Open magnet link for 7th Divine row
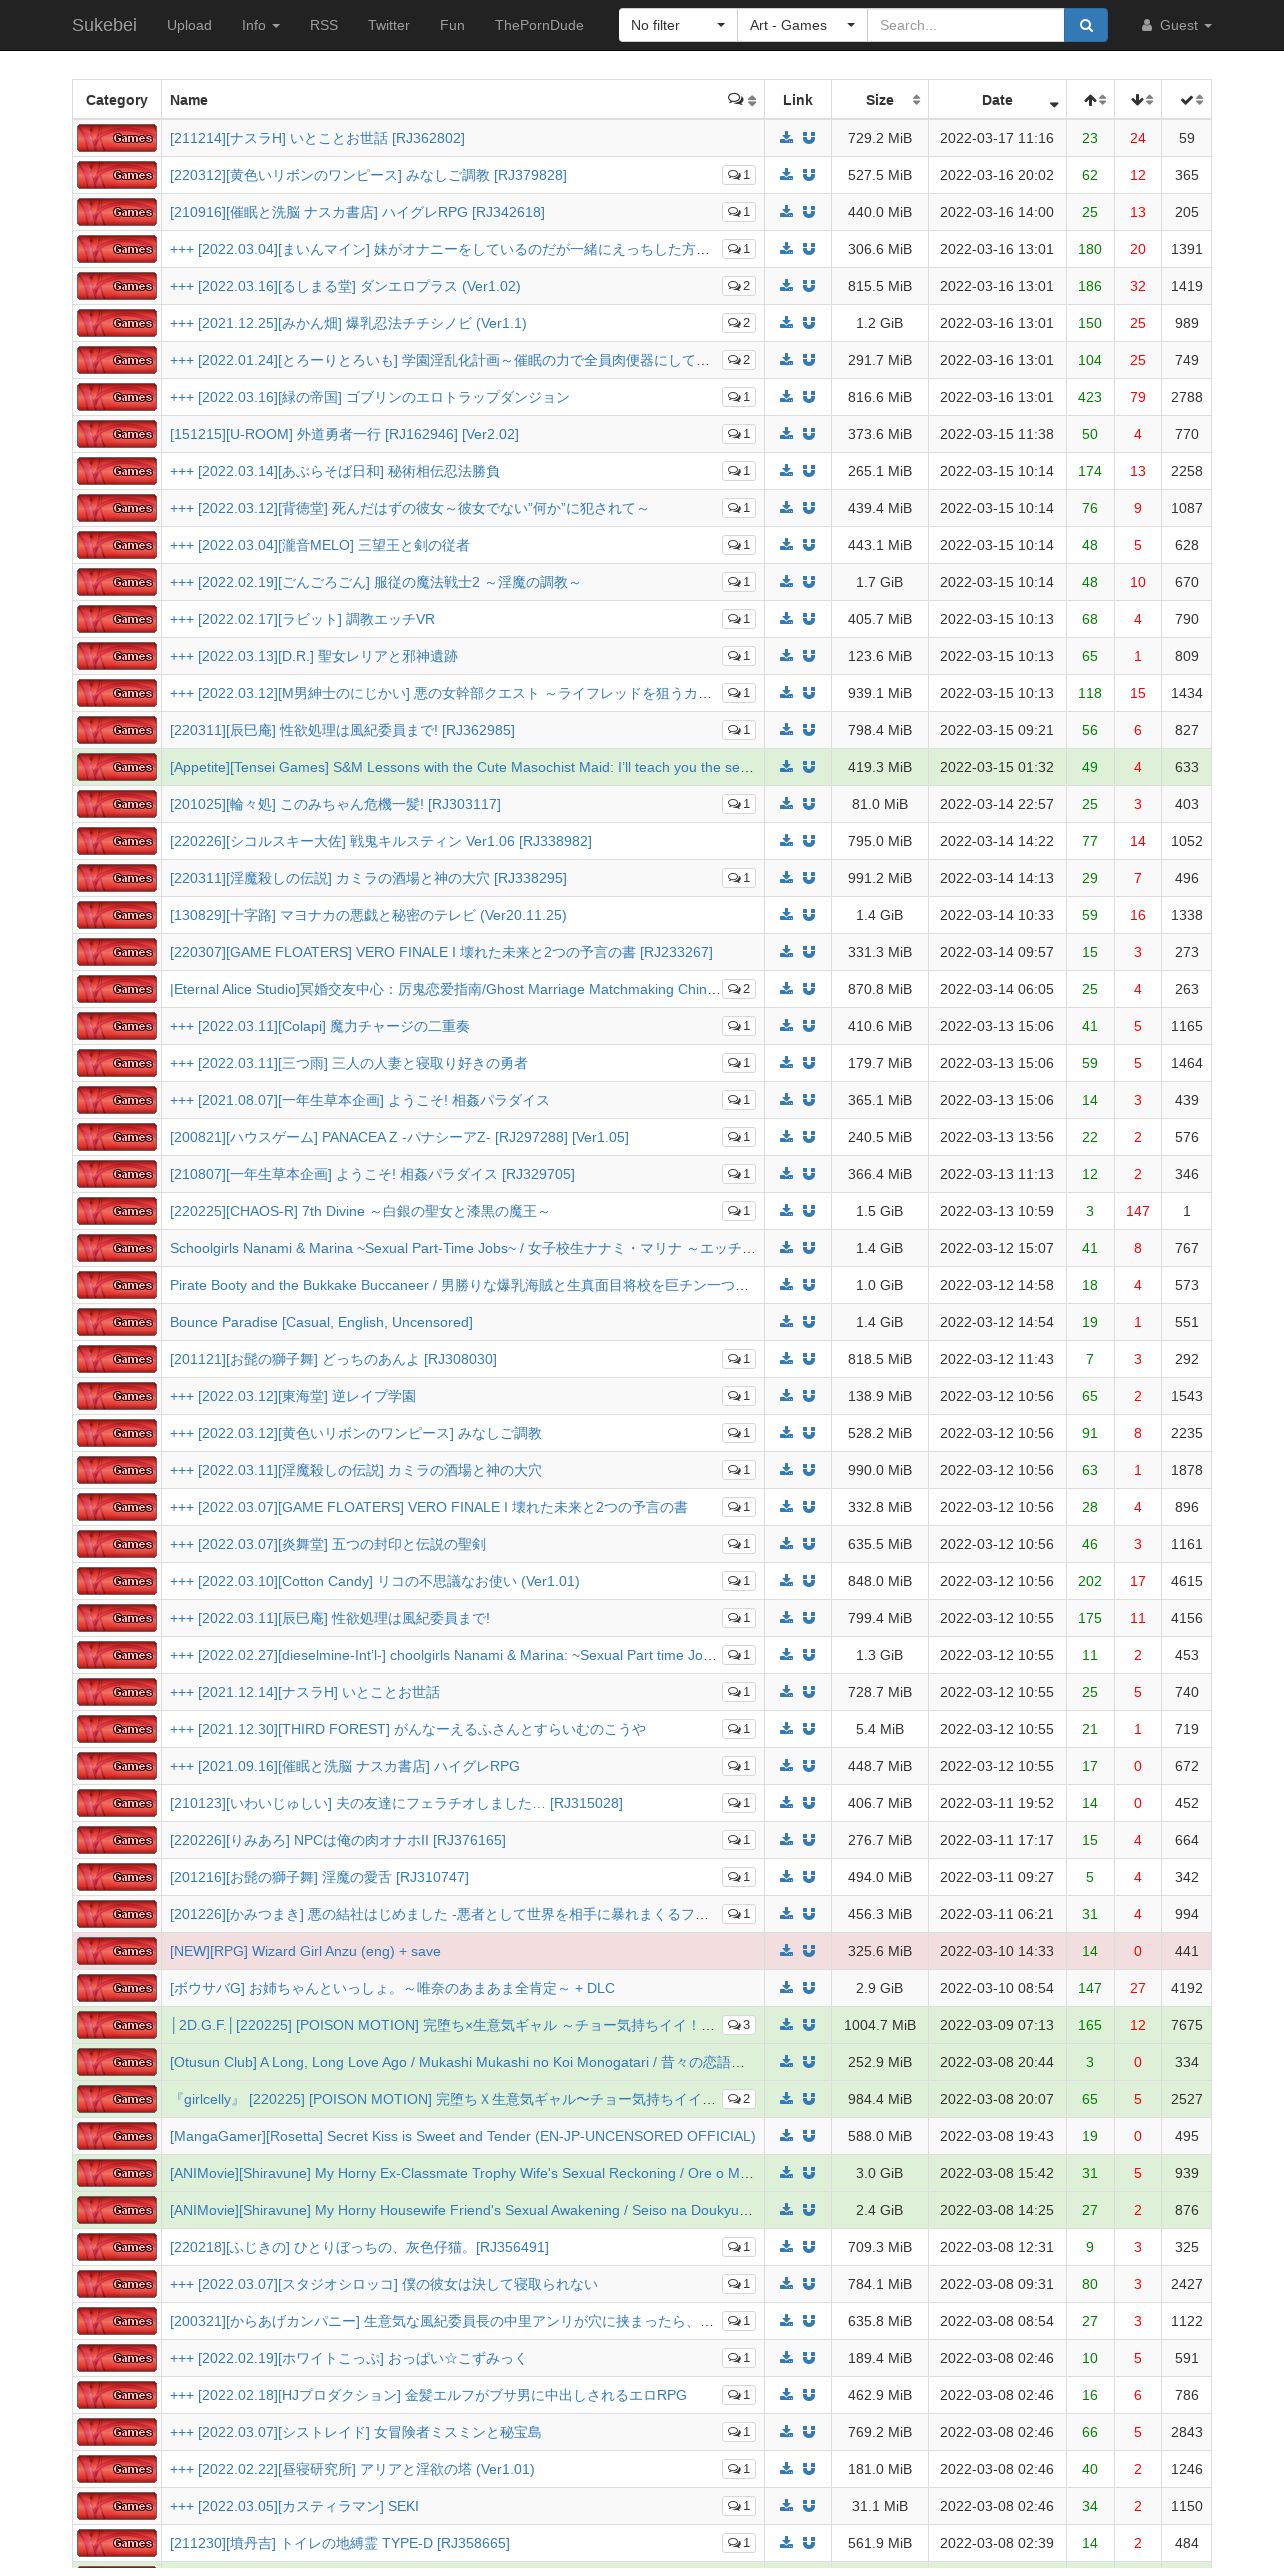Screen dimensions: 1284x2568 pos(809,1211)
